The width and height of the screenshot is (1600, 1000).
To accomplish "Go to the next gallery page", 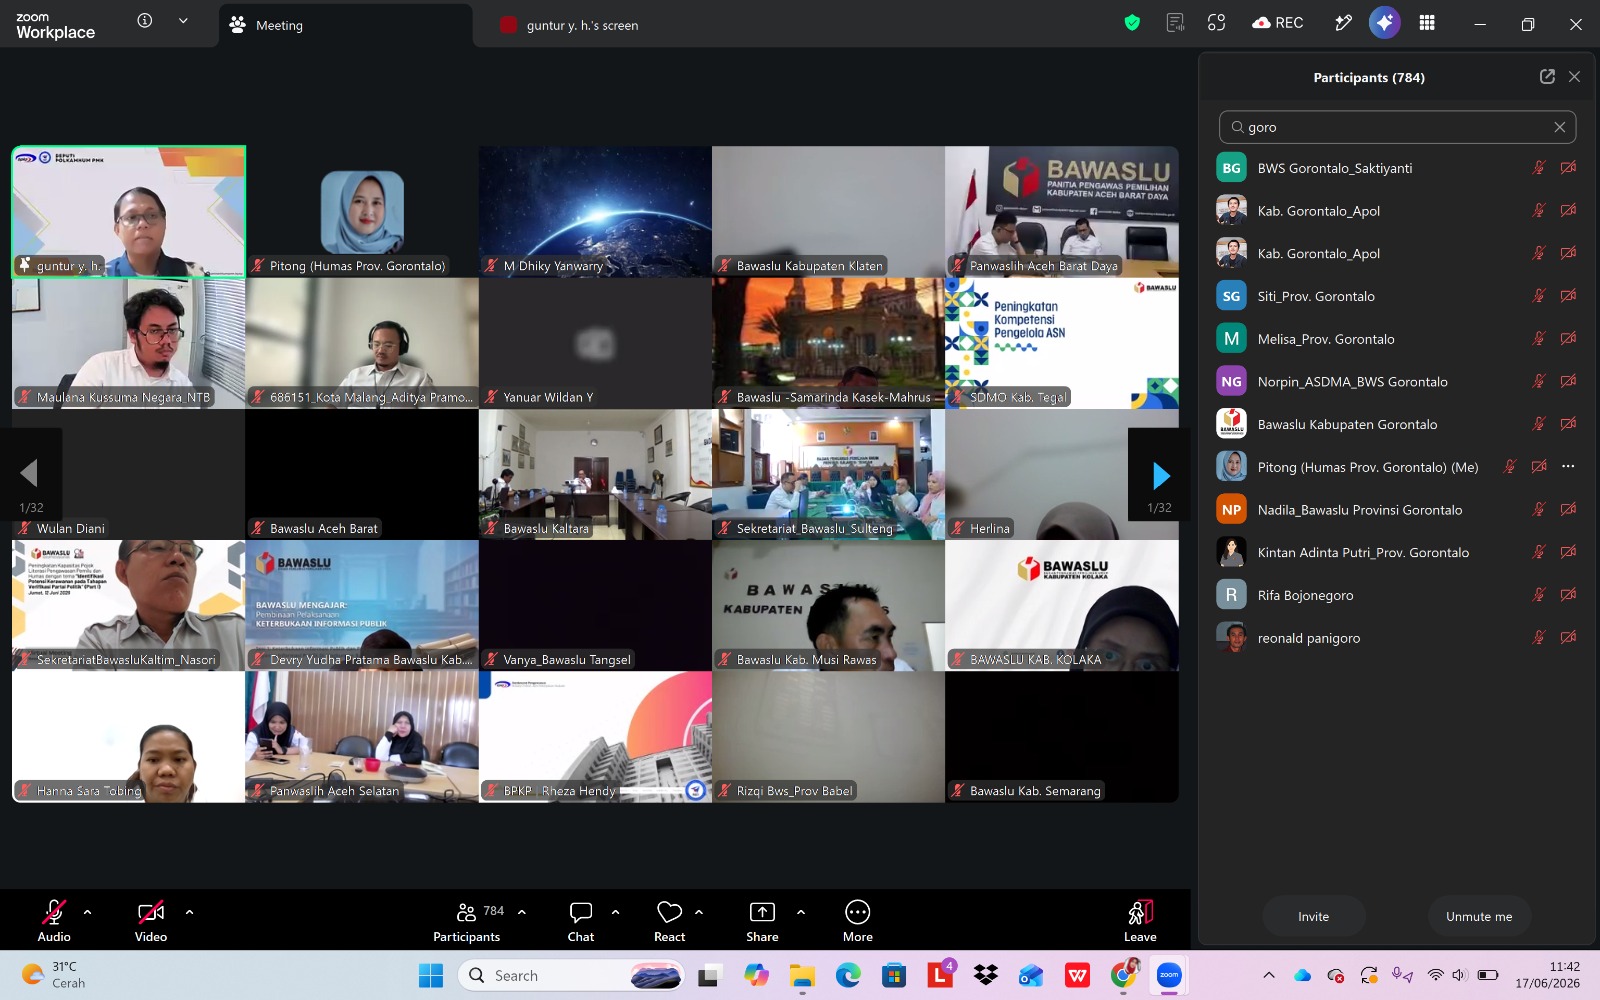I will click(x=1160, y=474).
